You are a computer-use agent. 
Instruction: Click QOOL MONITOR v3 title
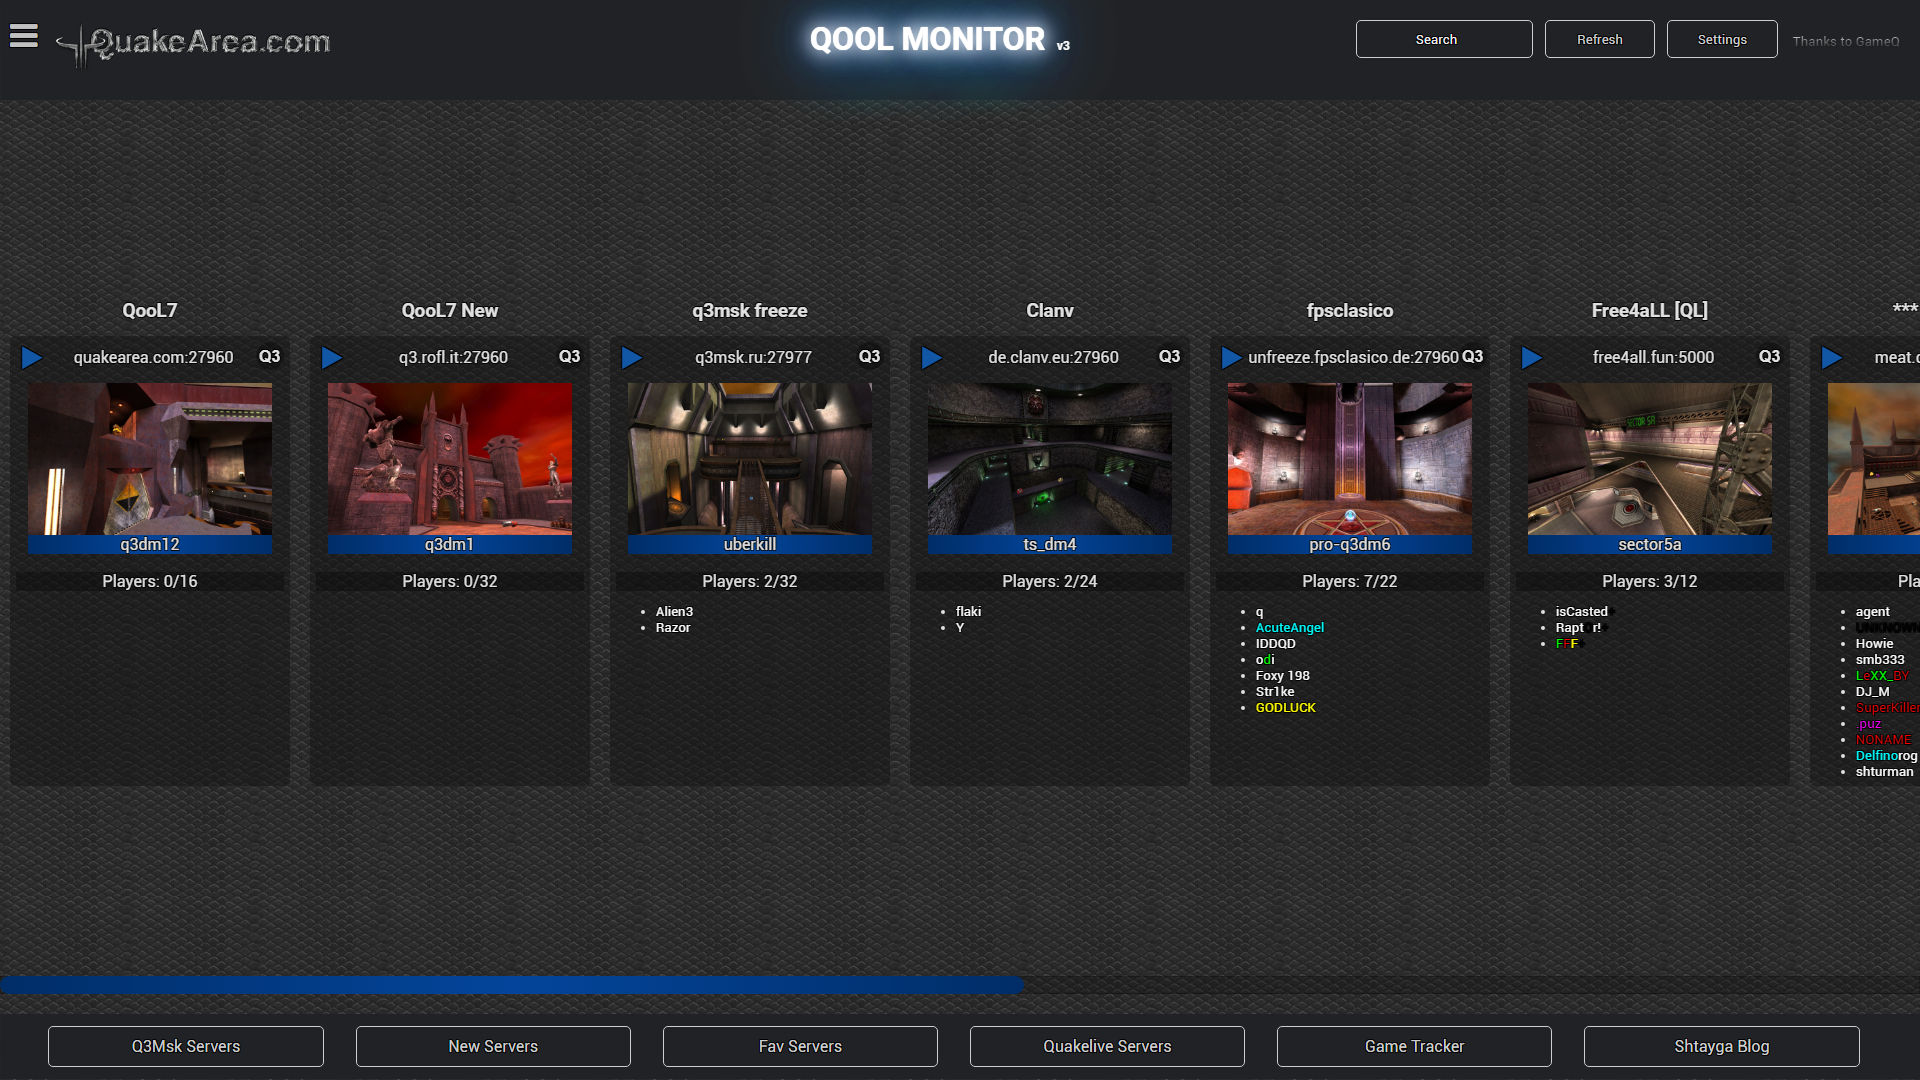(x=940, y=40)
